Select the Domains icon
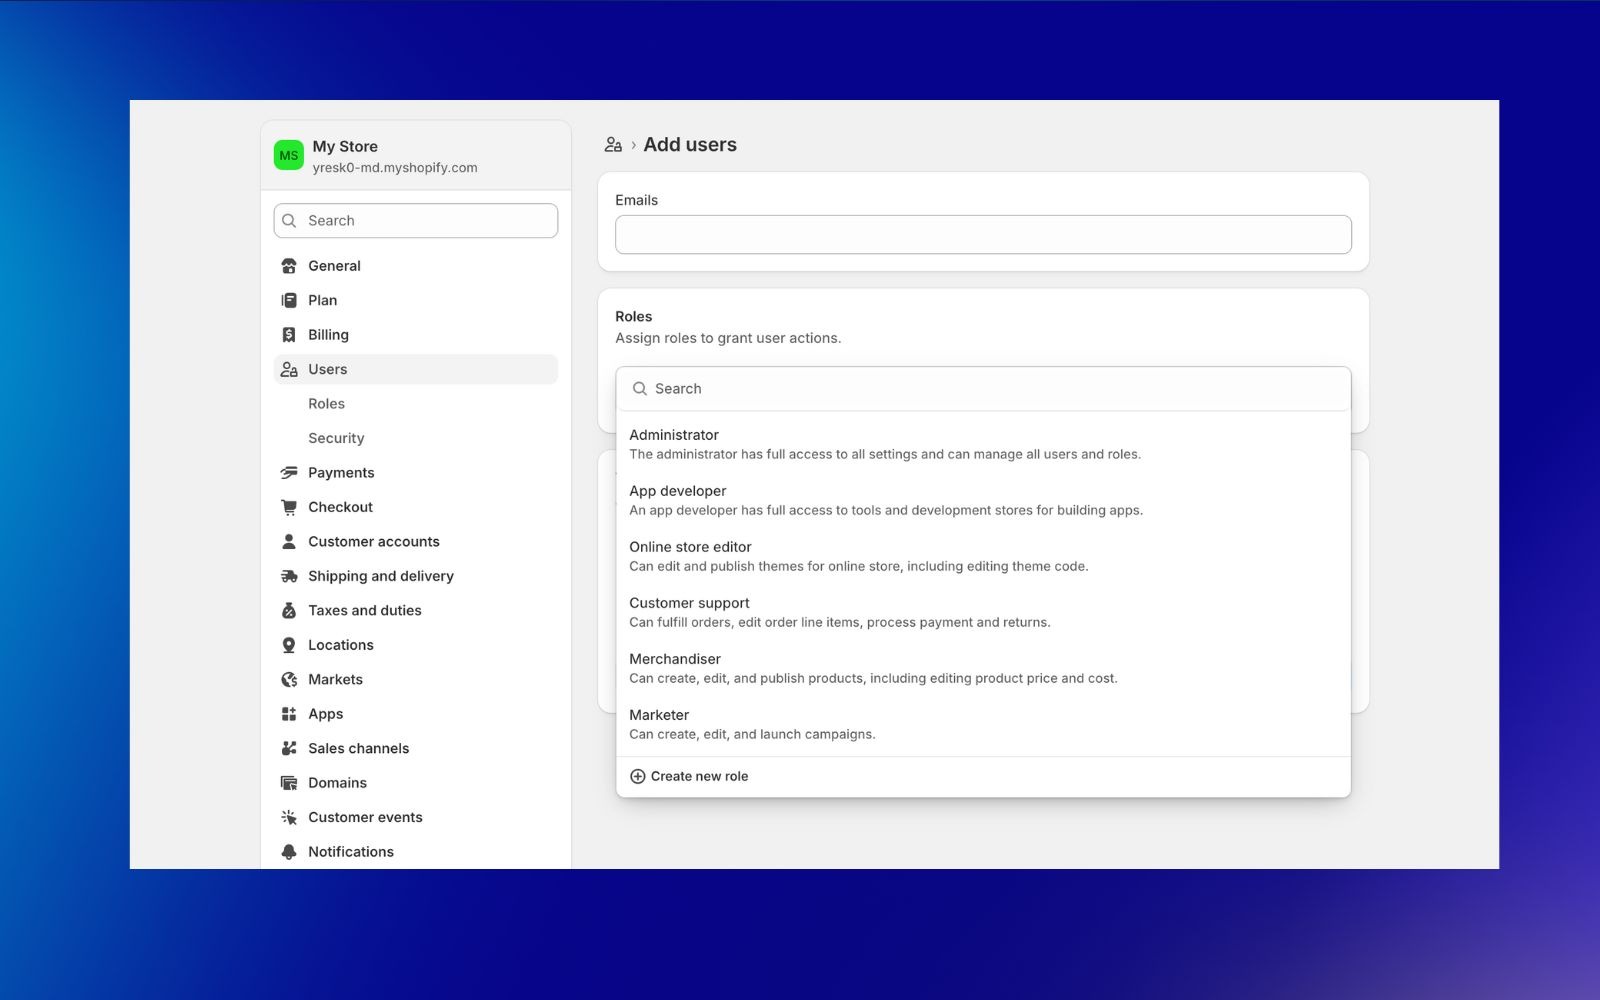The image size is (1600, 1000). tap(289, 782)
